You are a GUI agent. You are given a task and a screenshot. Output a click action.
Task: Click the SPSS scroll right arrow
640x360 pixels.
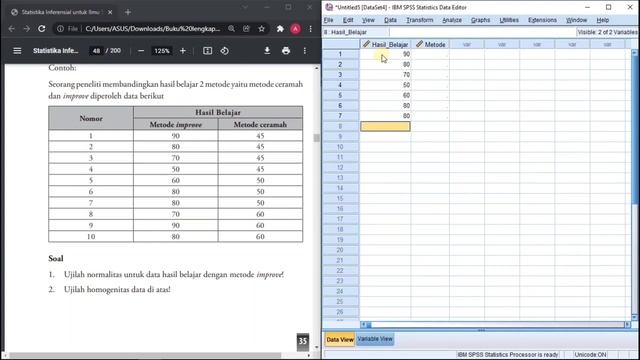click(628, 324)
